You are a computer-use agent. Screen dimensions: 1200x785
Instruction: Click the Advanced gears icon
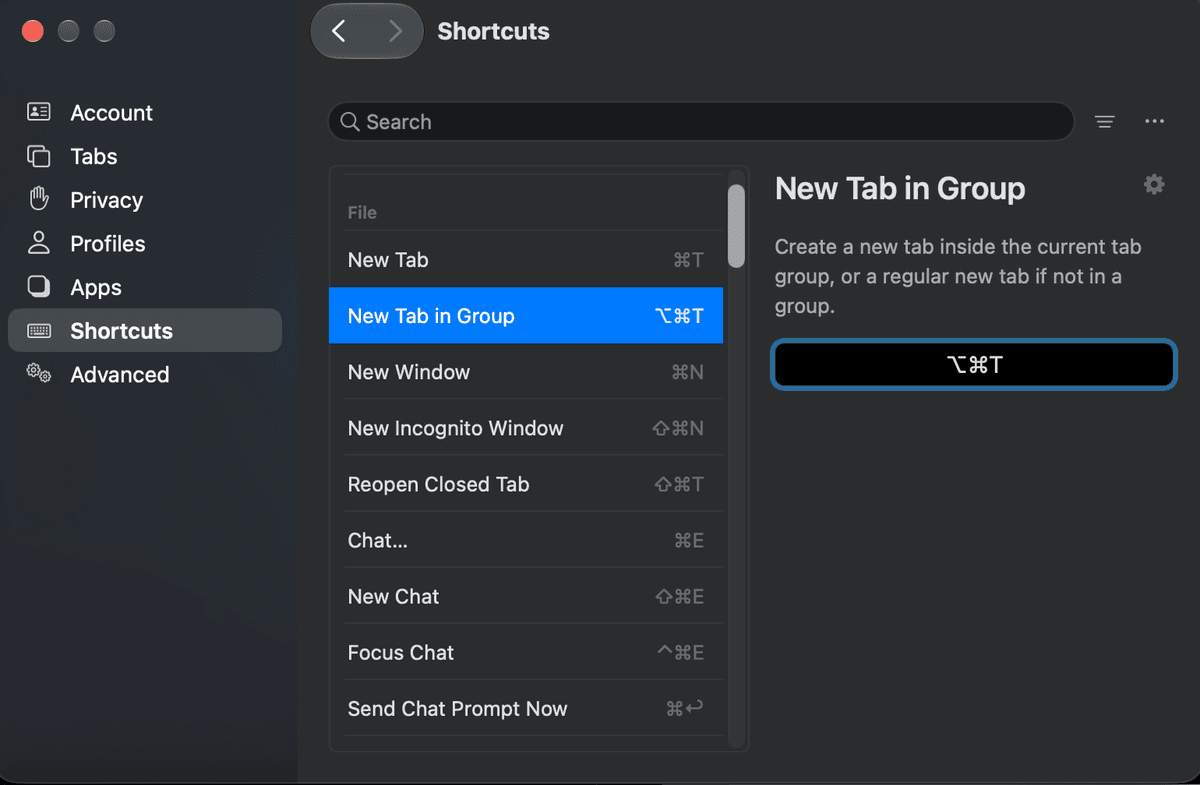tap(39, 374)
